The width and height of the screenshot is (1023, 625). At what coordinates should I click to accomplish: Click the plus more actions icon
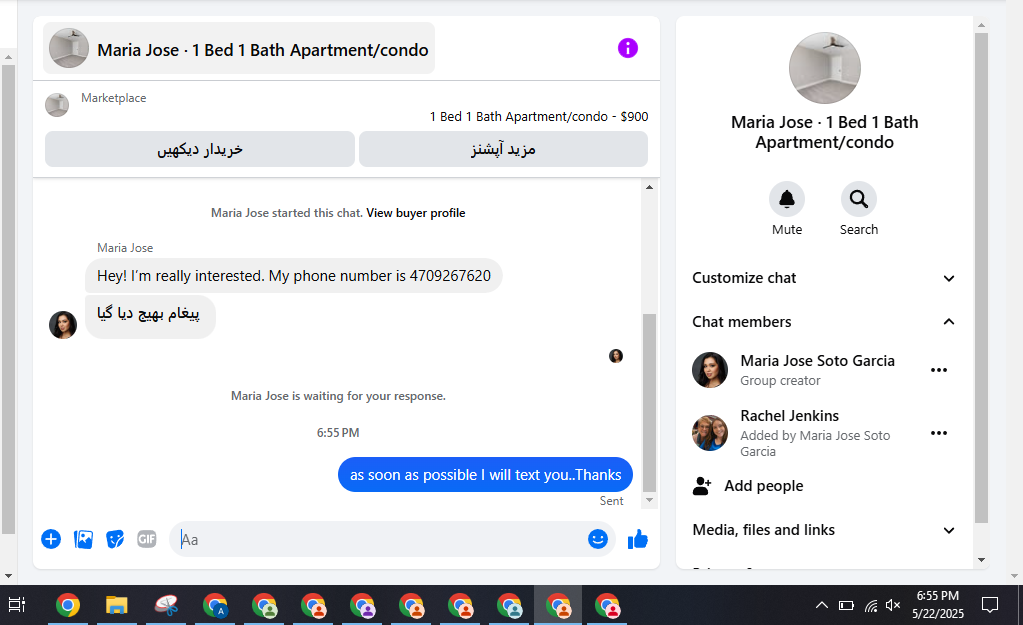pyautogui.click(x=51, y=539)
